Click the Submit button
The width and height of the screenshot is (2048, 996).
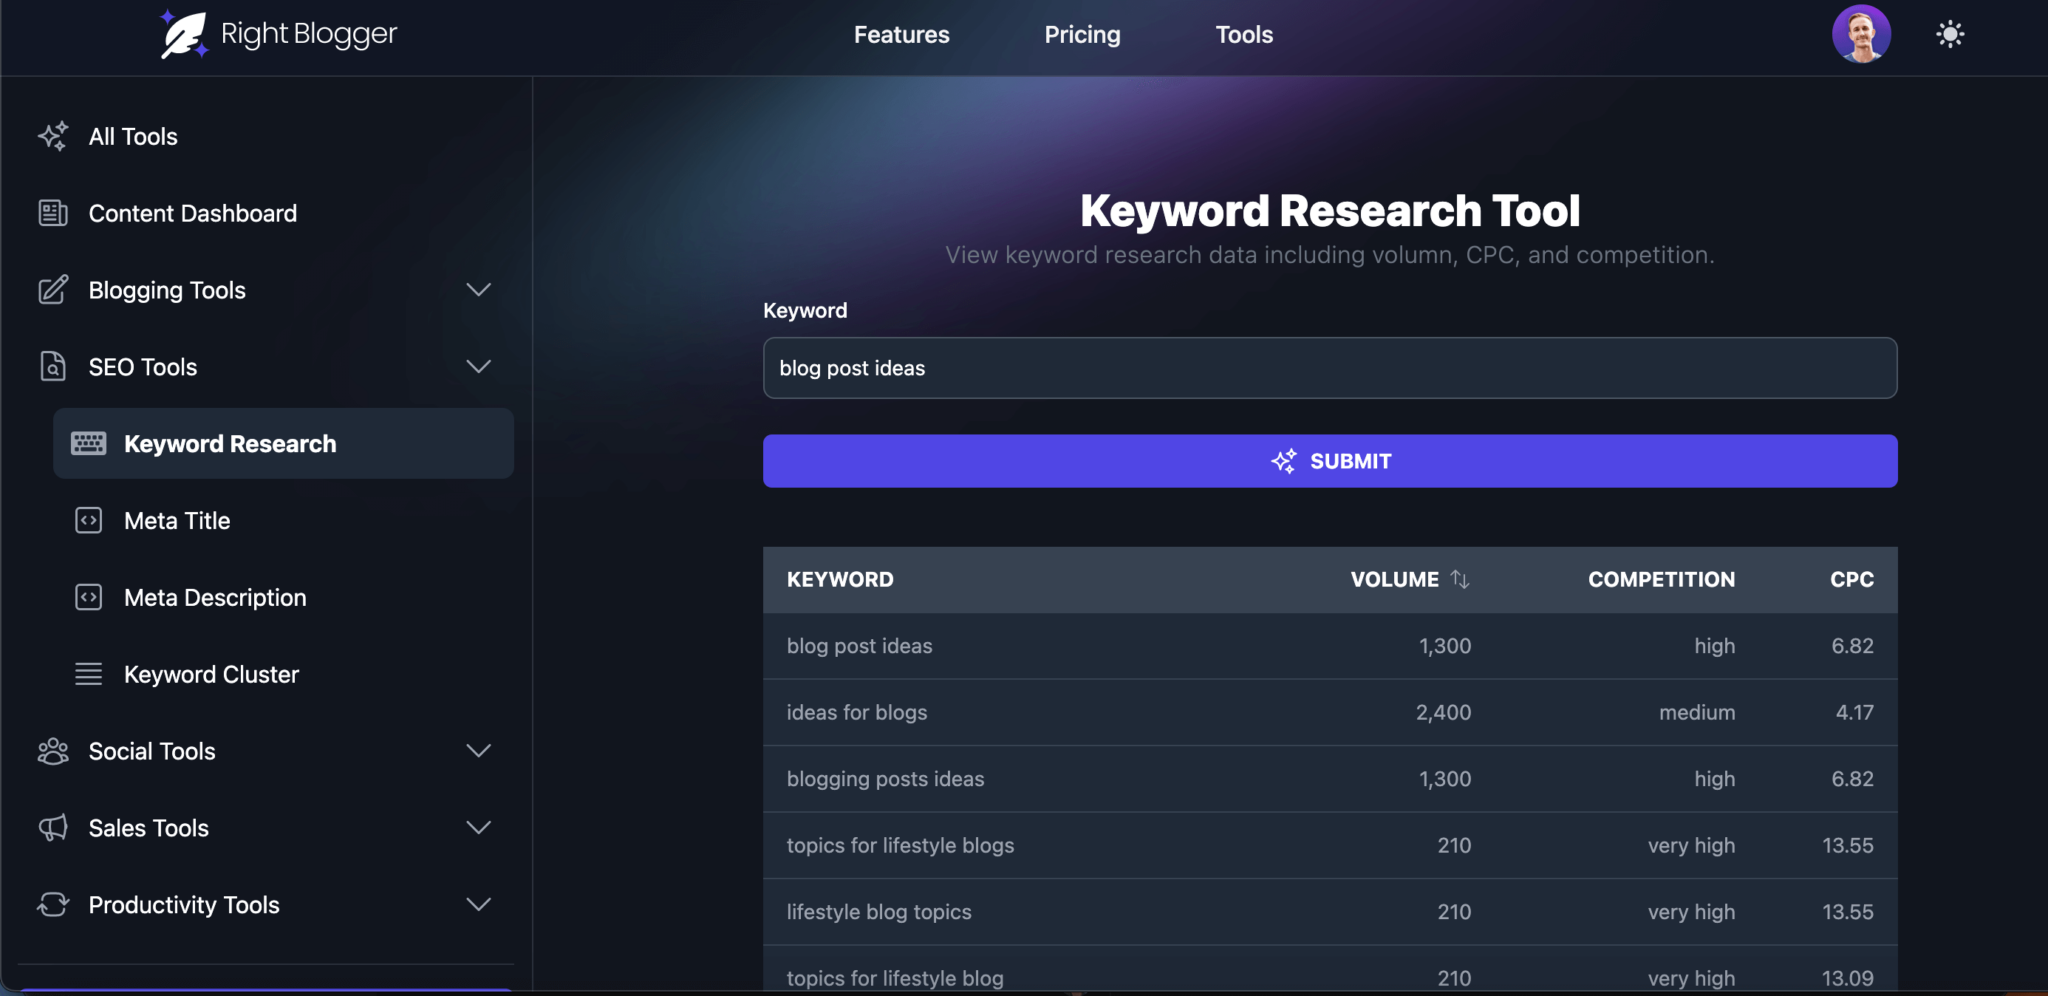[x=1330, y=461]
